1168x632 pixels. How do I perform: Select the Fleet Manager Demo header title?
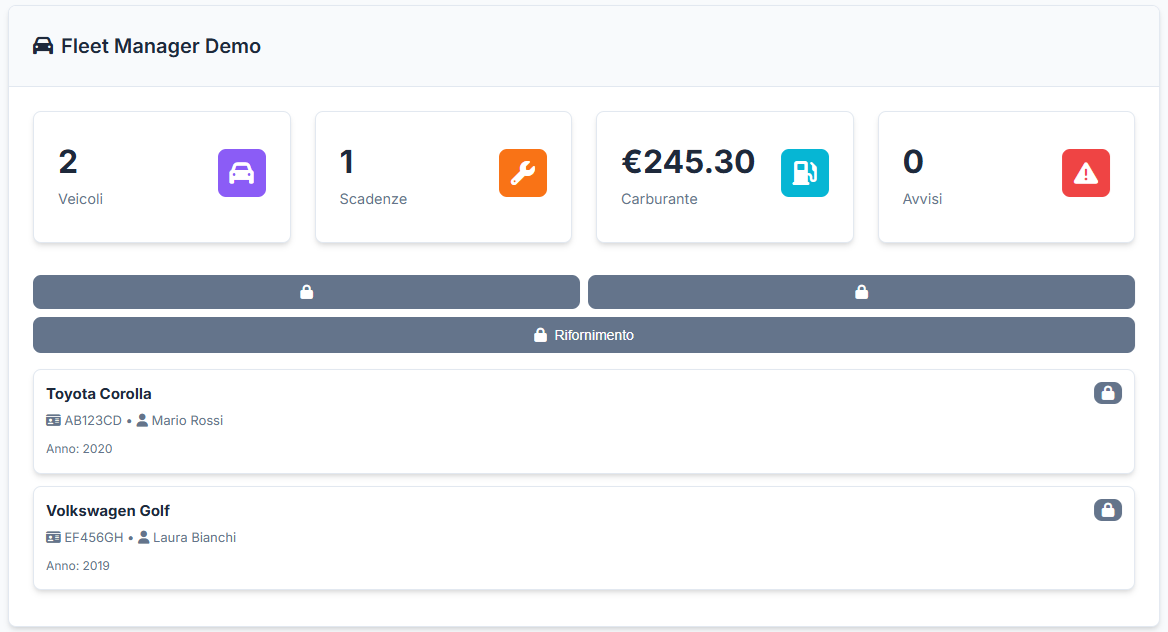(x=161, y=46)
